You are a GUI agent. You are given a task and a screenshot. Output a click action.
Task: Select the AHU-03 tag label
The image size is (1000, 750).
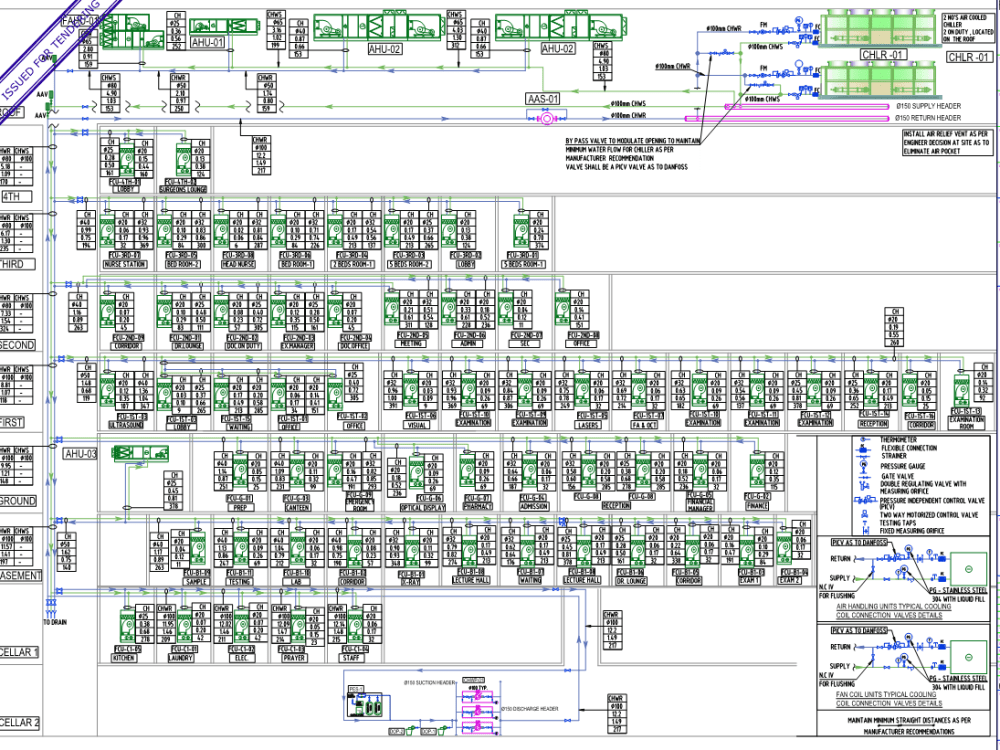pyautogui.click(x=80, y=454)
